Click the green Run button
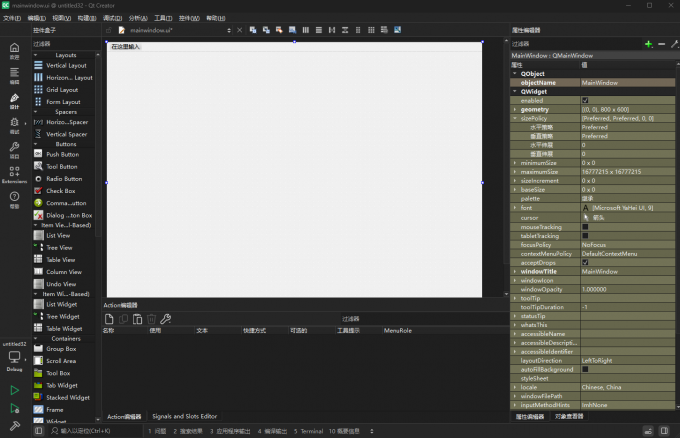The height and width of the screenshot is (438, 680). [14, 390]
